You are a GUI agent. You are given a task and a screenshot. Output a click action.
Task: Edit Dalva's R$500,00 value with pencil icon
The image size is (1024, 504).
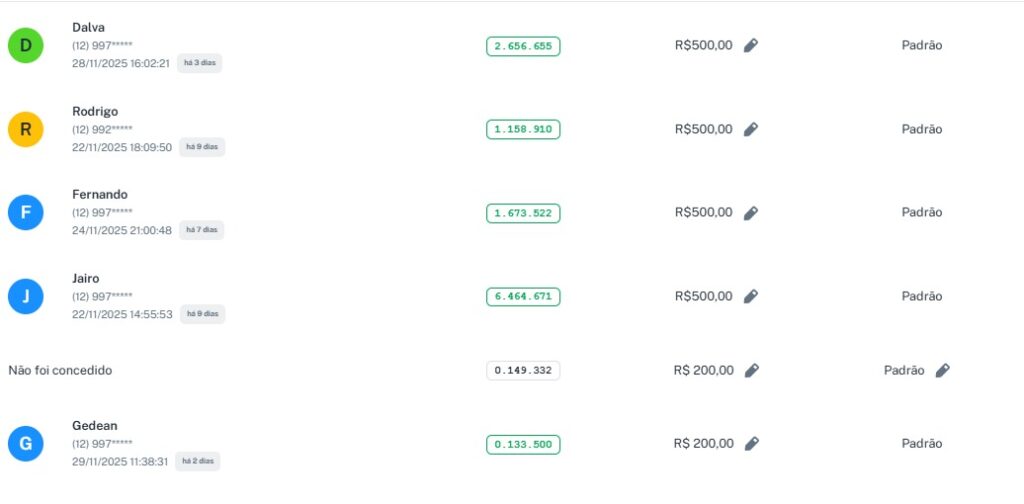(751, 45)
